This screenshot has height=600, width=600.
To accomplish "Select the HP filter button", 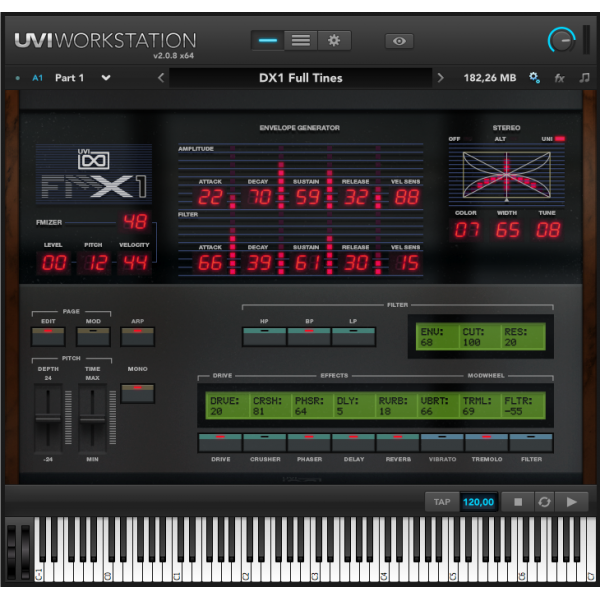I will pos(264,337).
